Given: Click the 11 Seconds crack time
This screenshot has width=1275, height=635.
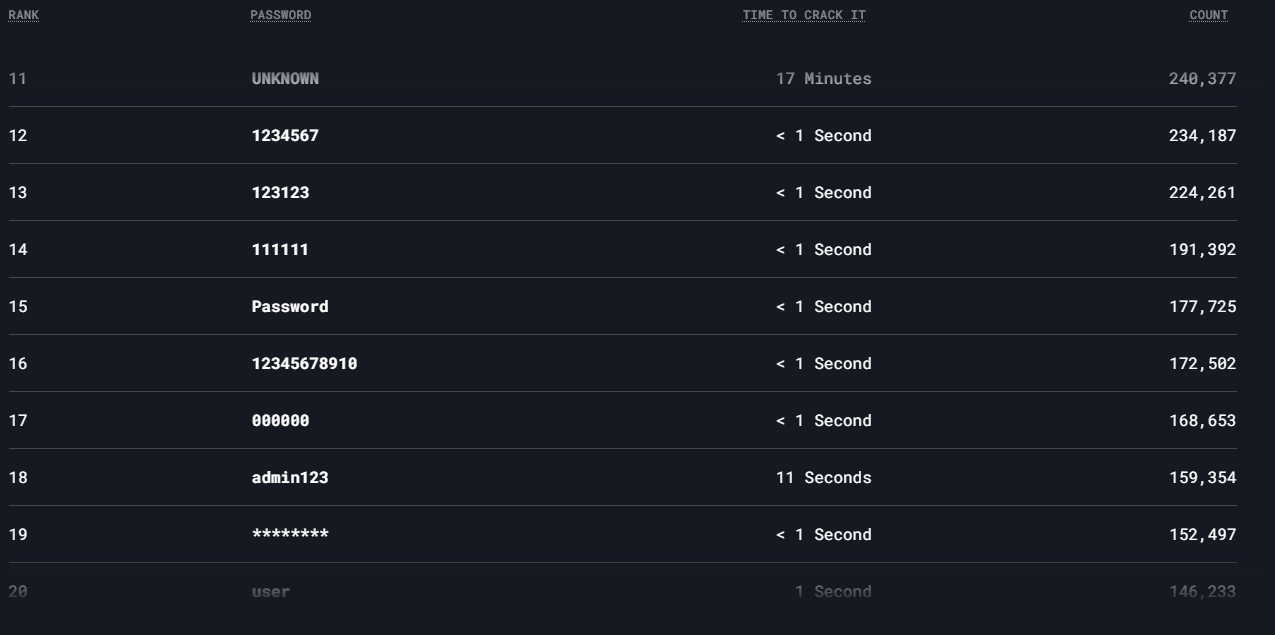Looking at the screenshot, I should click(824, 477).
